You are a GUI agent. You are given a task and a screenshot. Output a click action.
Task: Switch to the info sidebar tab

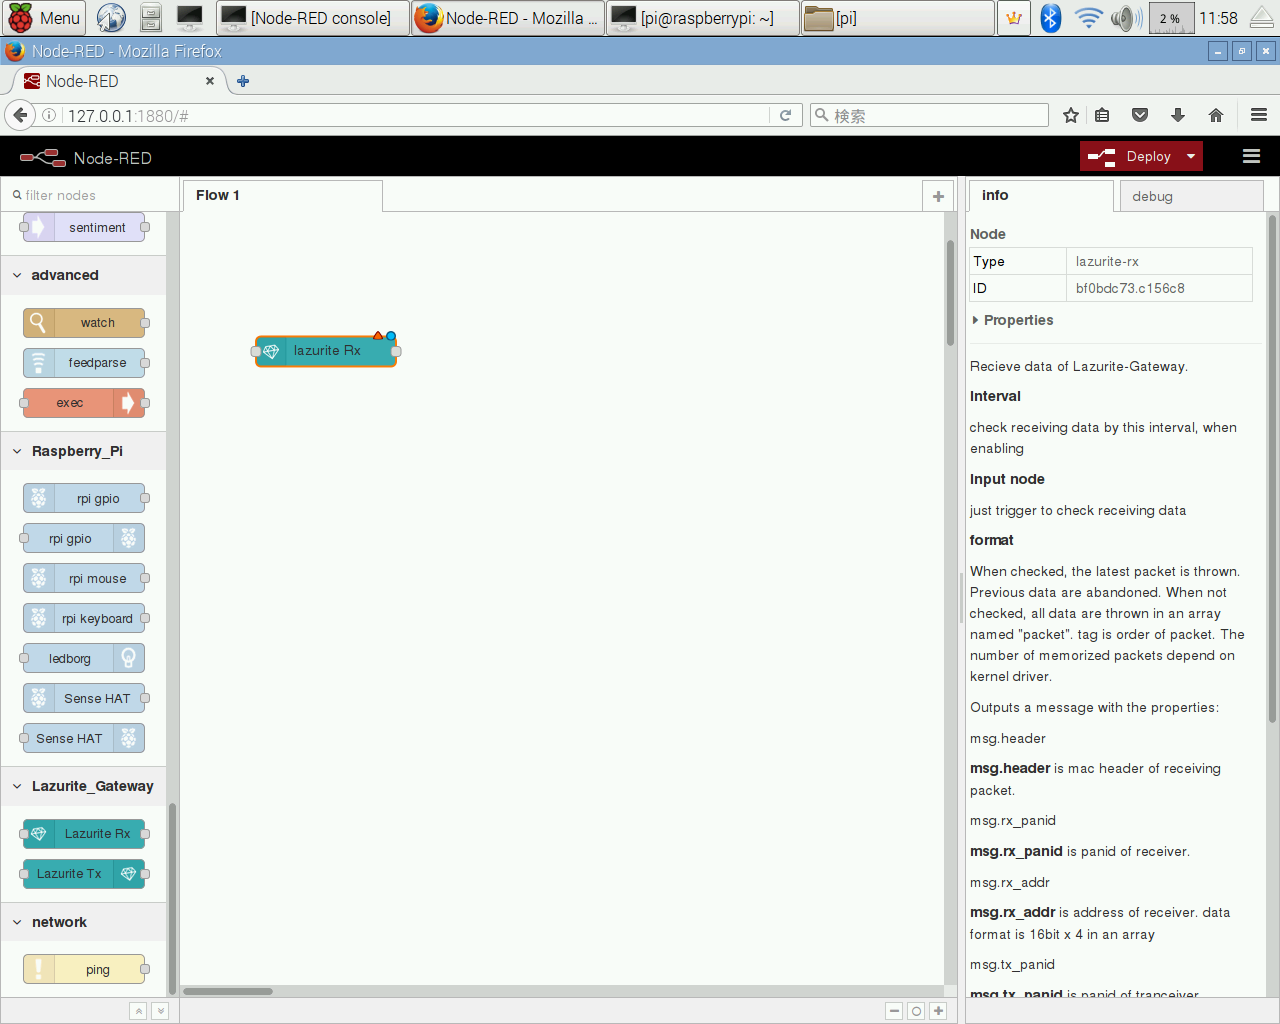1041,195
